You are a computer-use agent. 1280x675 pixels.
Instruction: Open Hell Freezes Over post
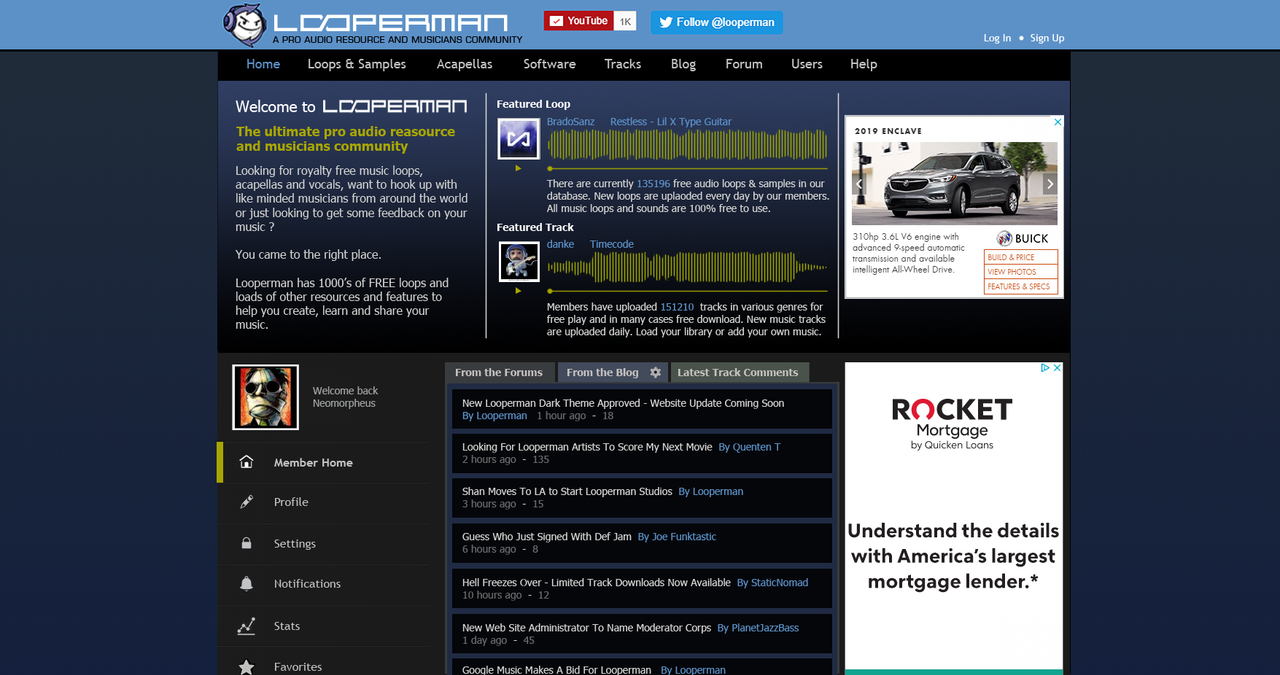click(x=596, y=582)
